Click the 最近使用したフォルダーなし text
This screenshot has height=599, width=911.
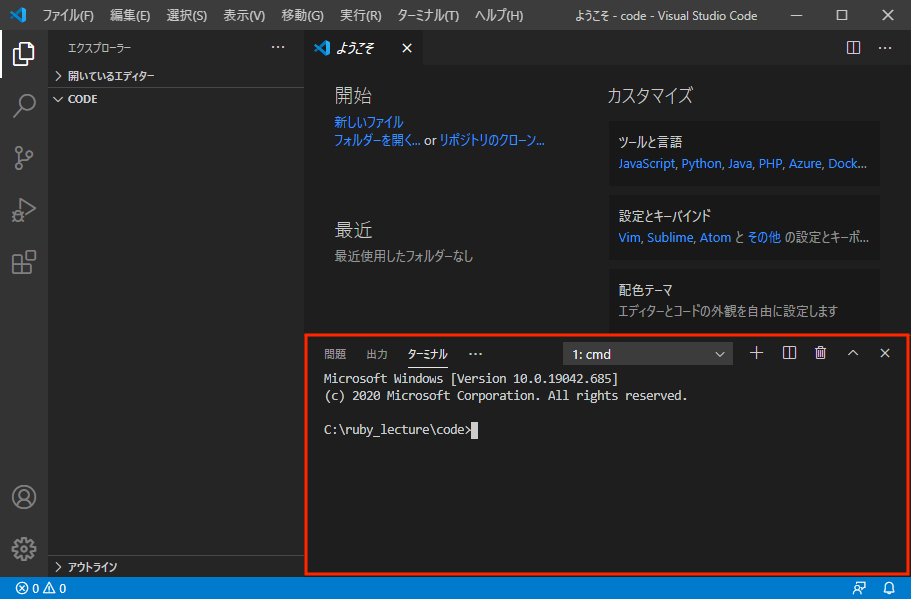[404, 256]
